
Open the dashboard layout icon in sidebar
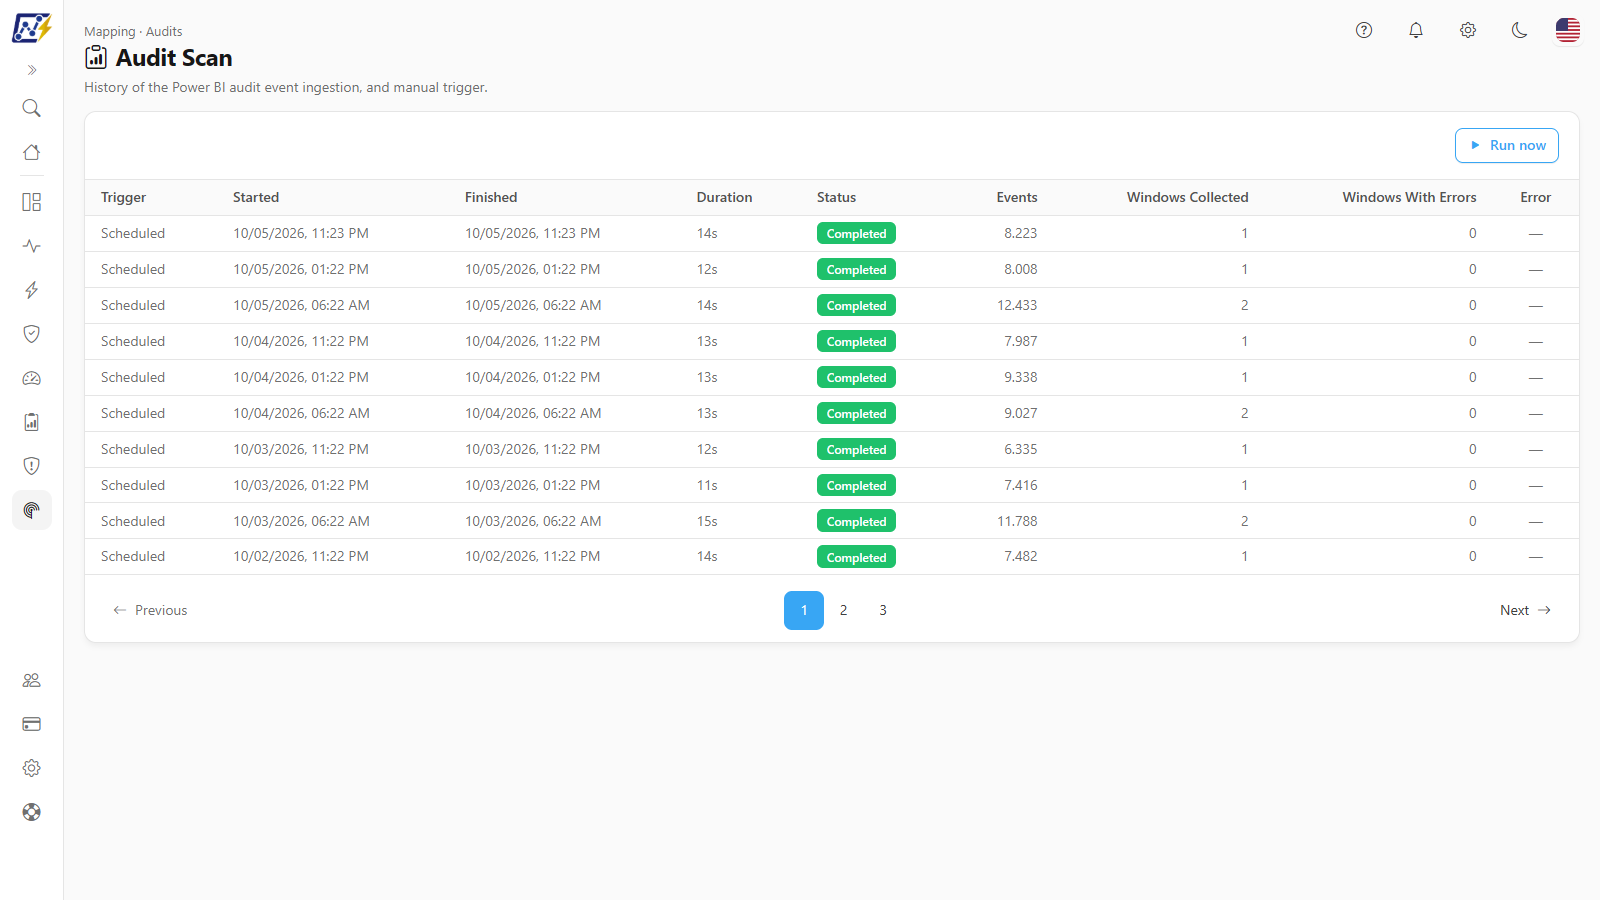pos(32,202)
